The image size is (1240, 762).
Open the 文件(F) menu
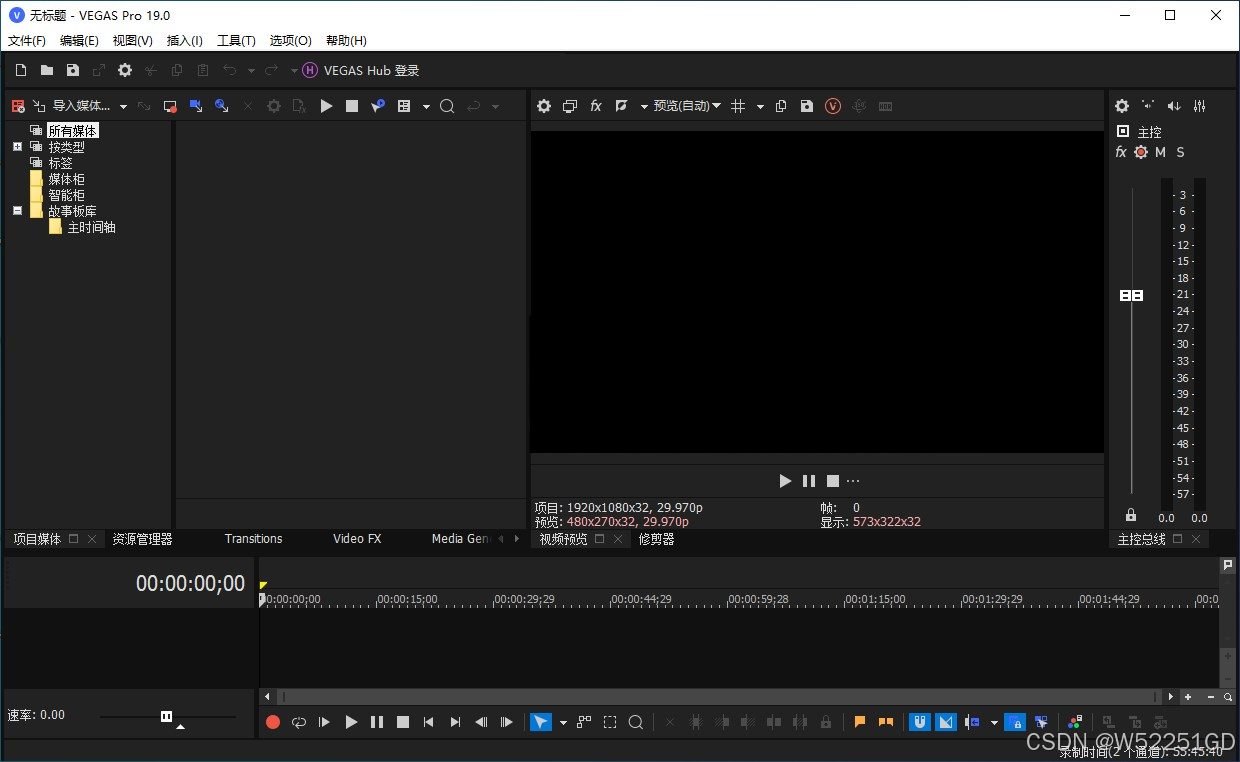[x=27, y=41]
